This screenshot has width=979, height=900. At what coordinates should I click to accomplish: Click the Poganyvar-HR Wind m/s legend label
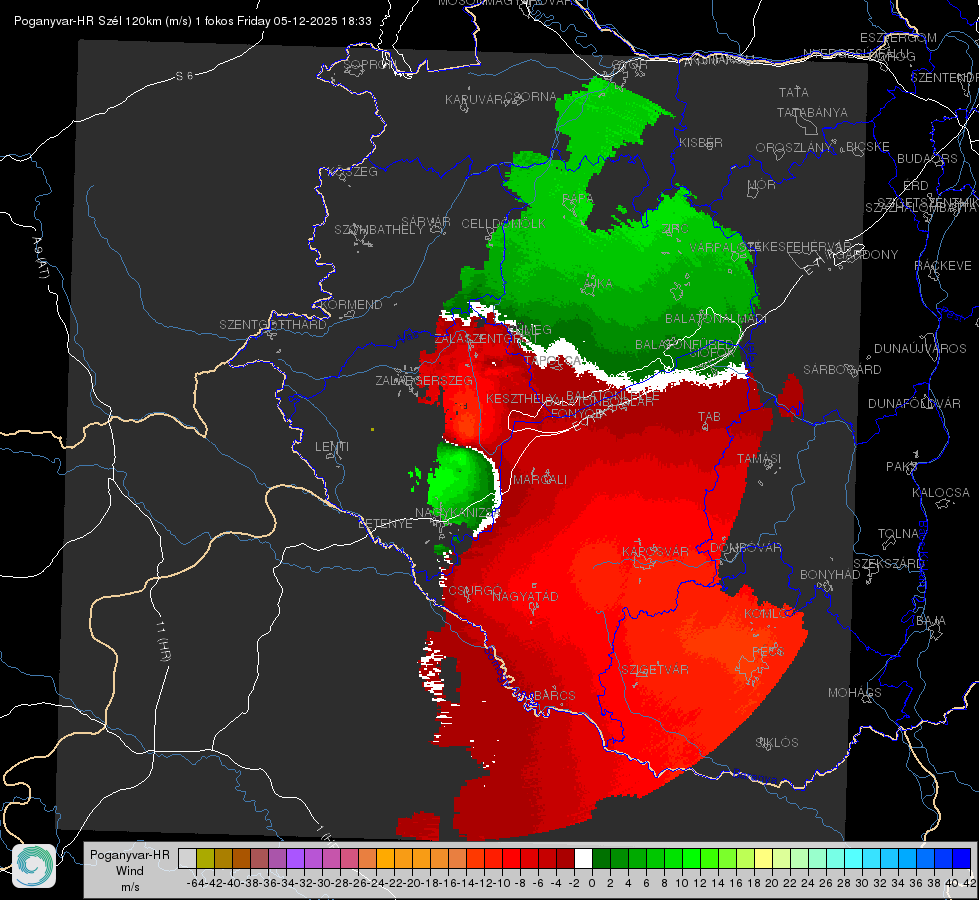click(130, 871)
